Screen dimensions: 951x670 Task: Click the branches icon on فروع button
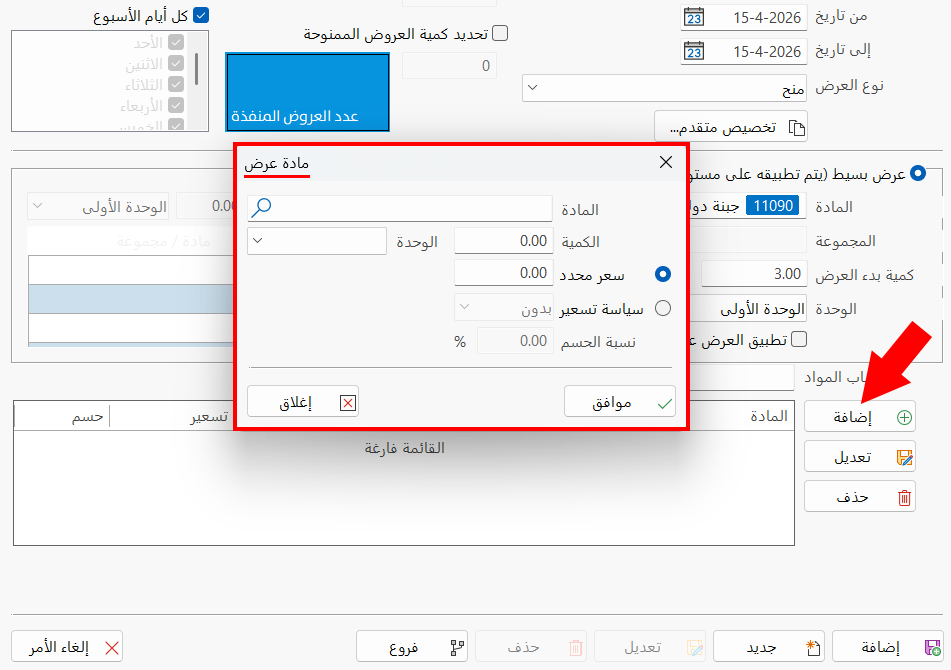[457, 647]
